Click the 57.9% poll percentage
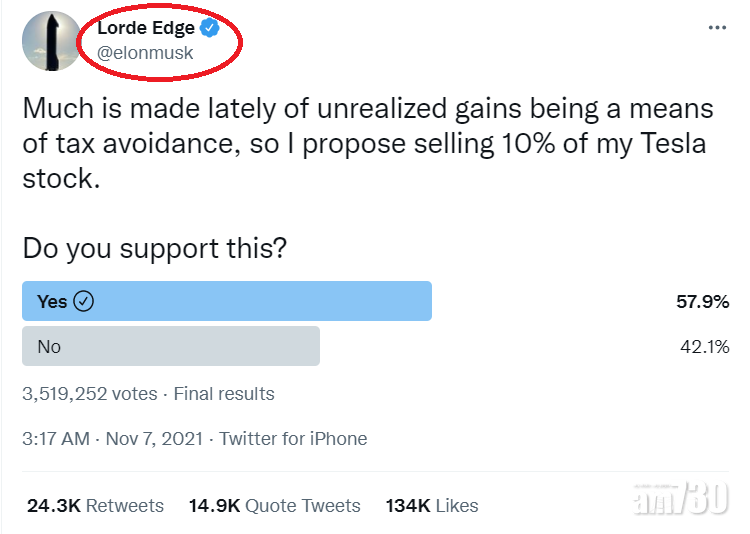750x534 pixels. pos(702,301)
